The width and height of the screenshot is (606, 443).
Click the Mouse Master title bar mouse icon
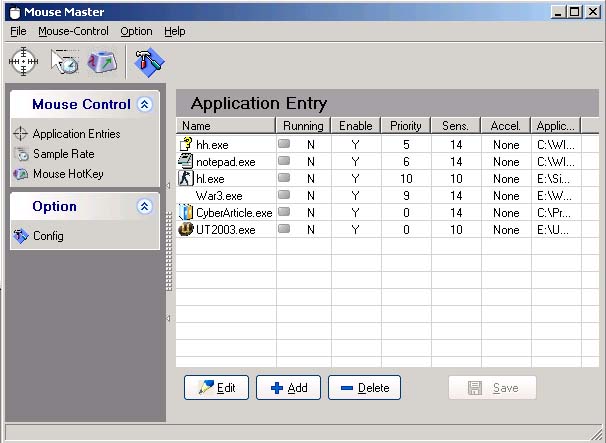pos(15,12)
